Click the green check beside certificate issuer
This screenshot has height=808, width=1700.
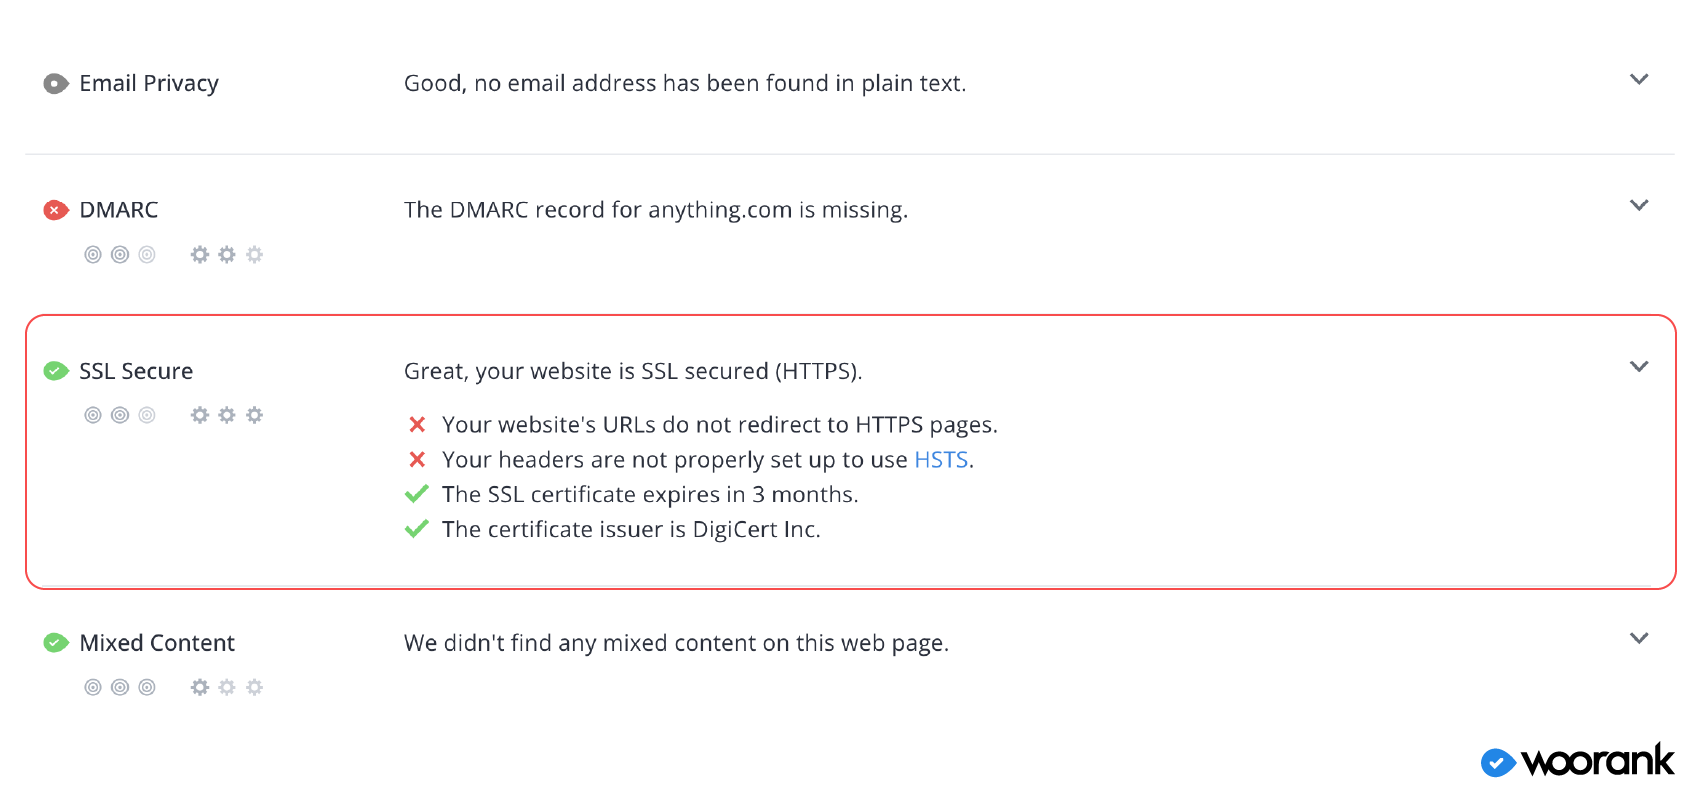tap(417, 529)
